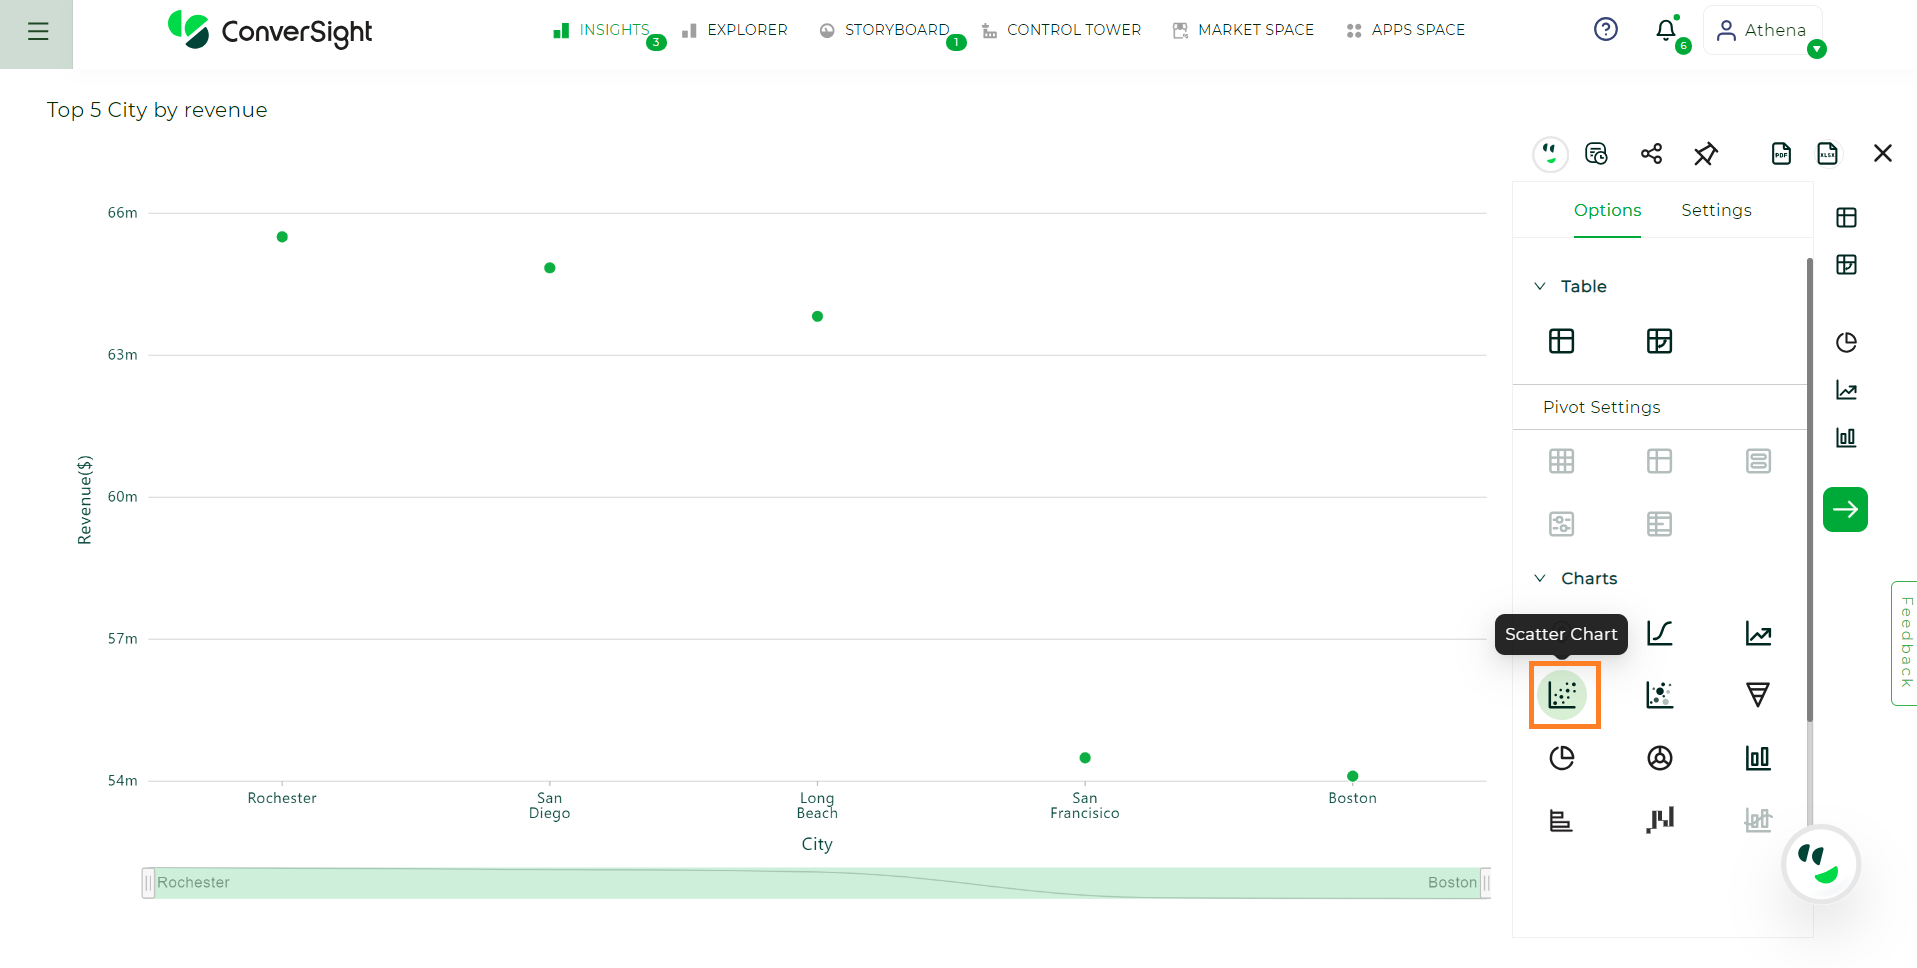Select the waterfall chart icon

pos(1659,821)
